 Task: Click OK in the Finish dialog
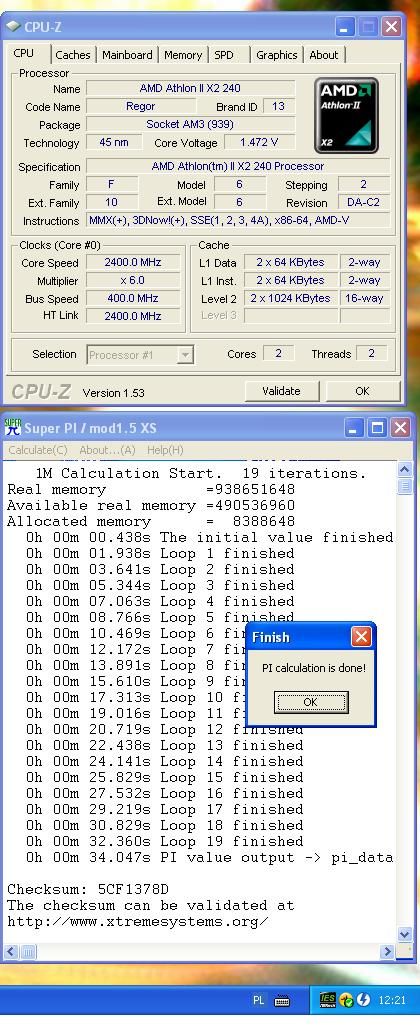(x=311, y=702)
